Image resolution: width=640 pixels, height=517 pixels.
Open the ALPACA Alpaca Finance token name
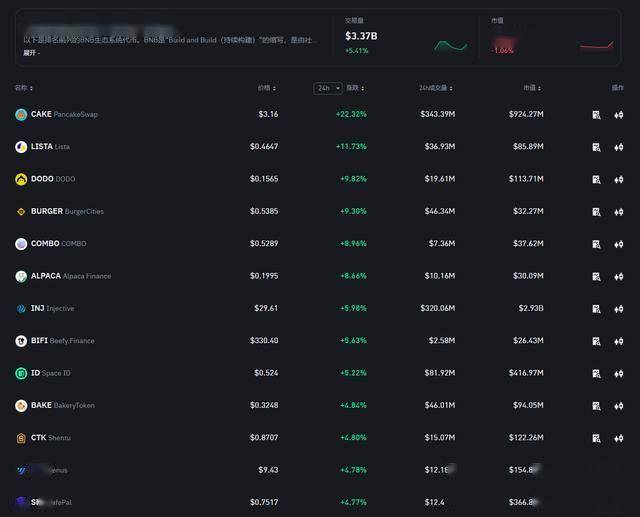coord(71,276)
